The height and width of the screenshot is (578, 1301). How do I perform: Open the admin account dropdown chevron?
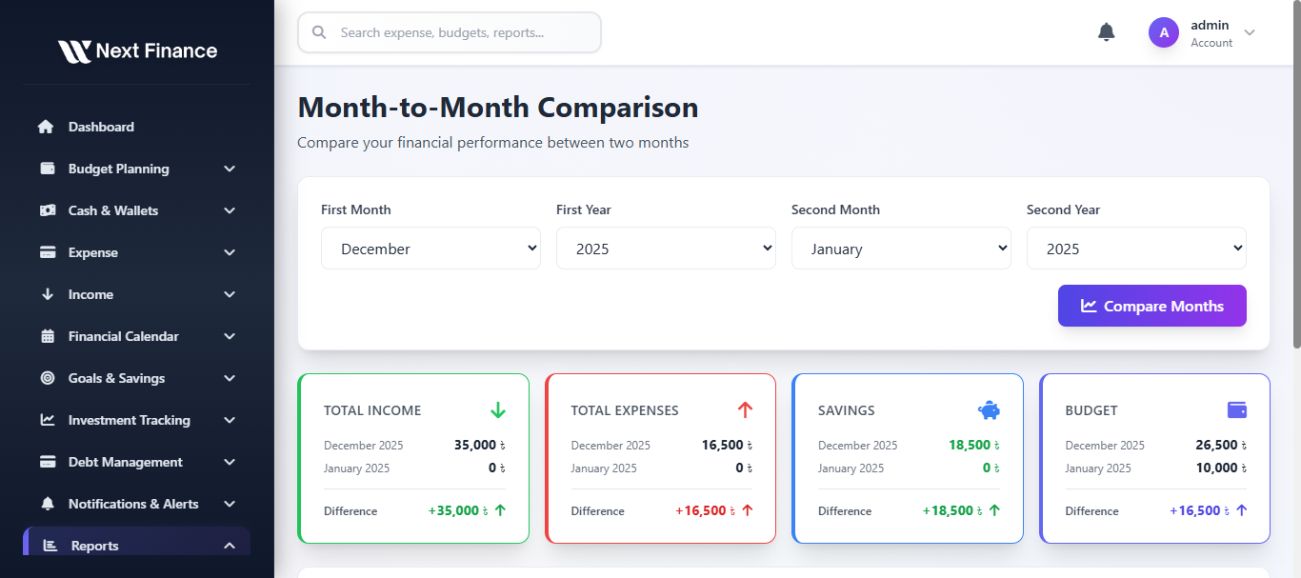(x=1249, y=32)
